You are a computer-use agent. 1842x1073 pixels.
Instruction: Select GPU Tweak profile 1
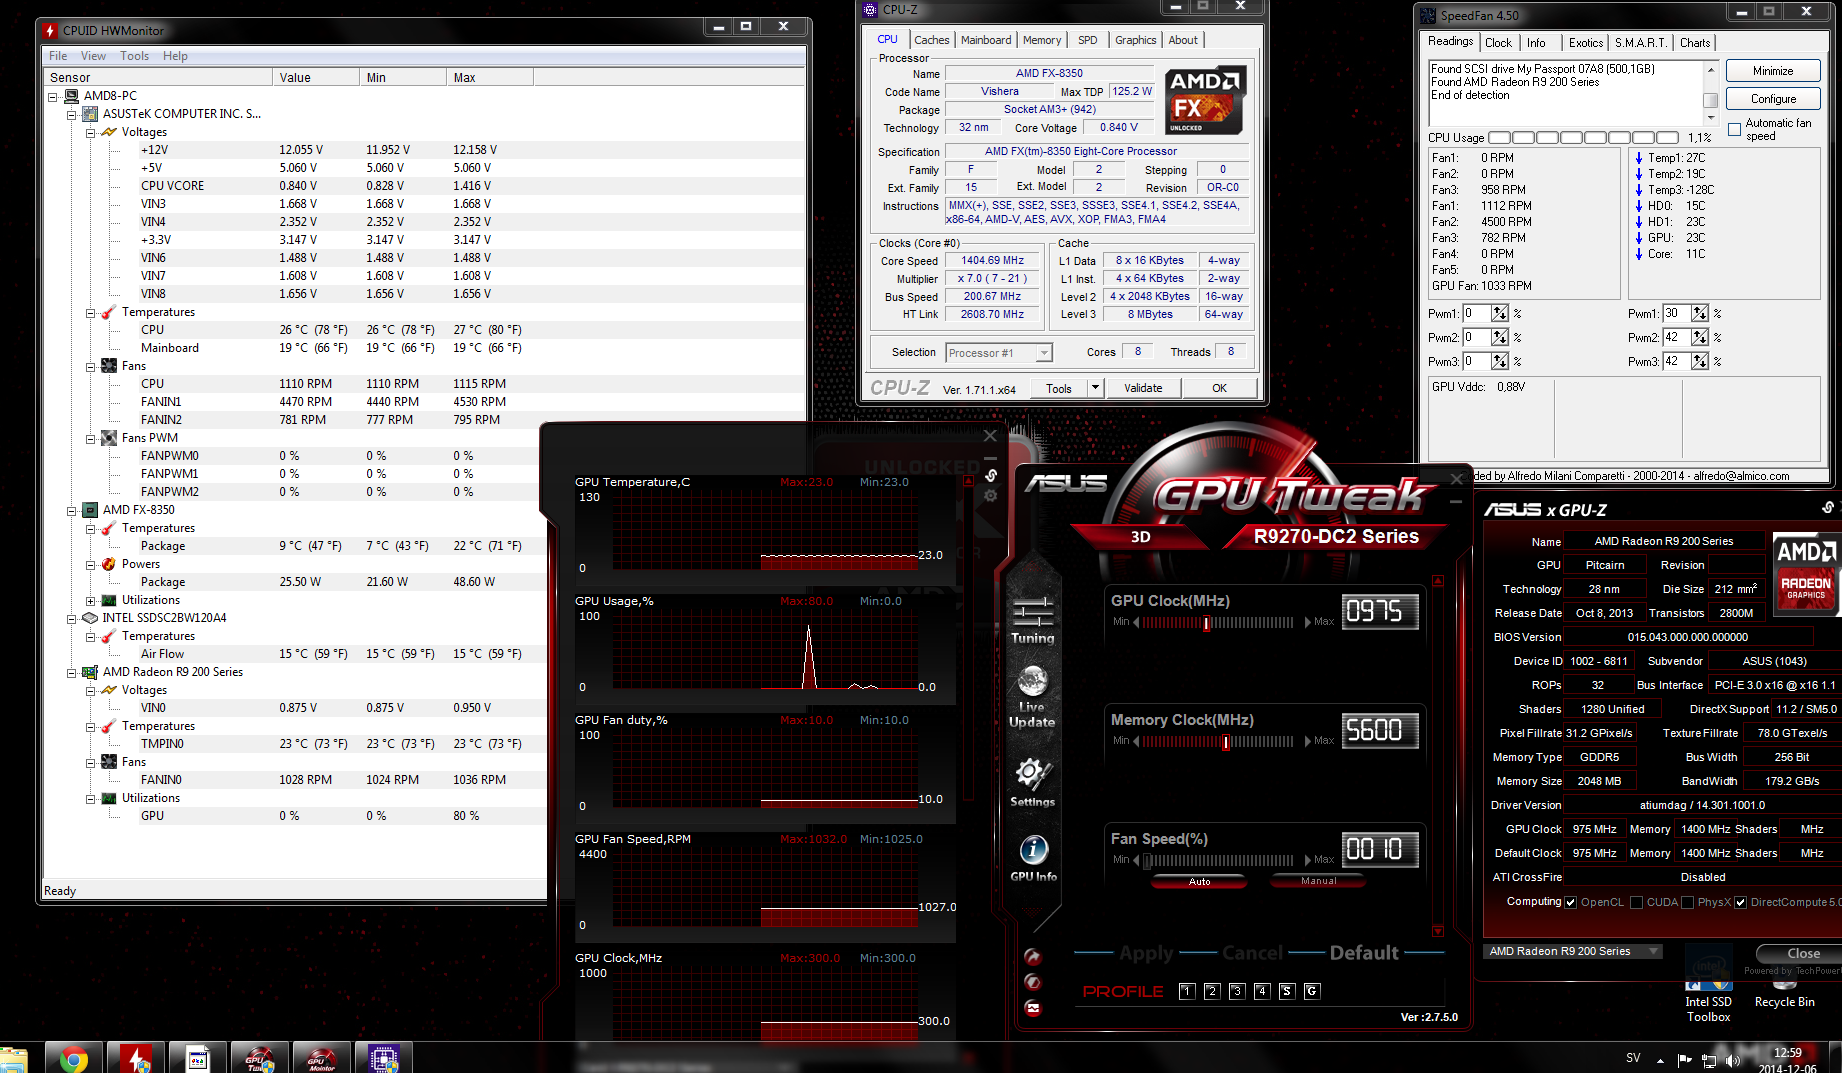pos(1187,991)
